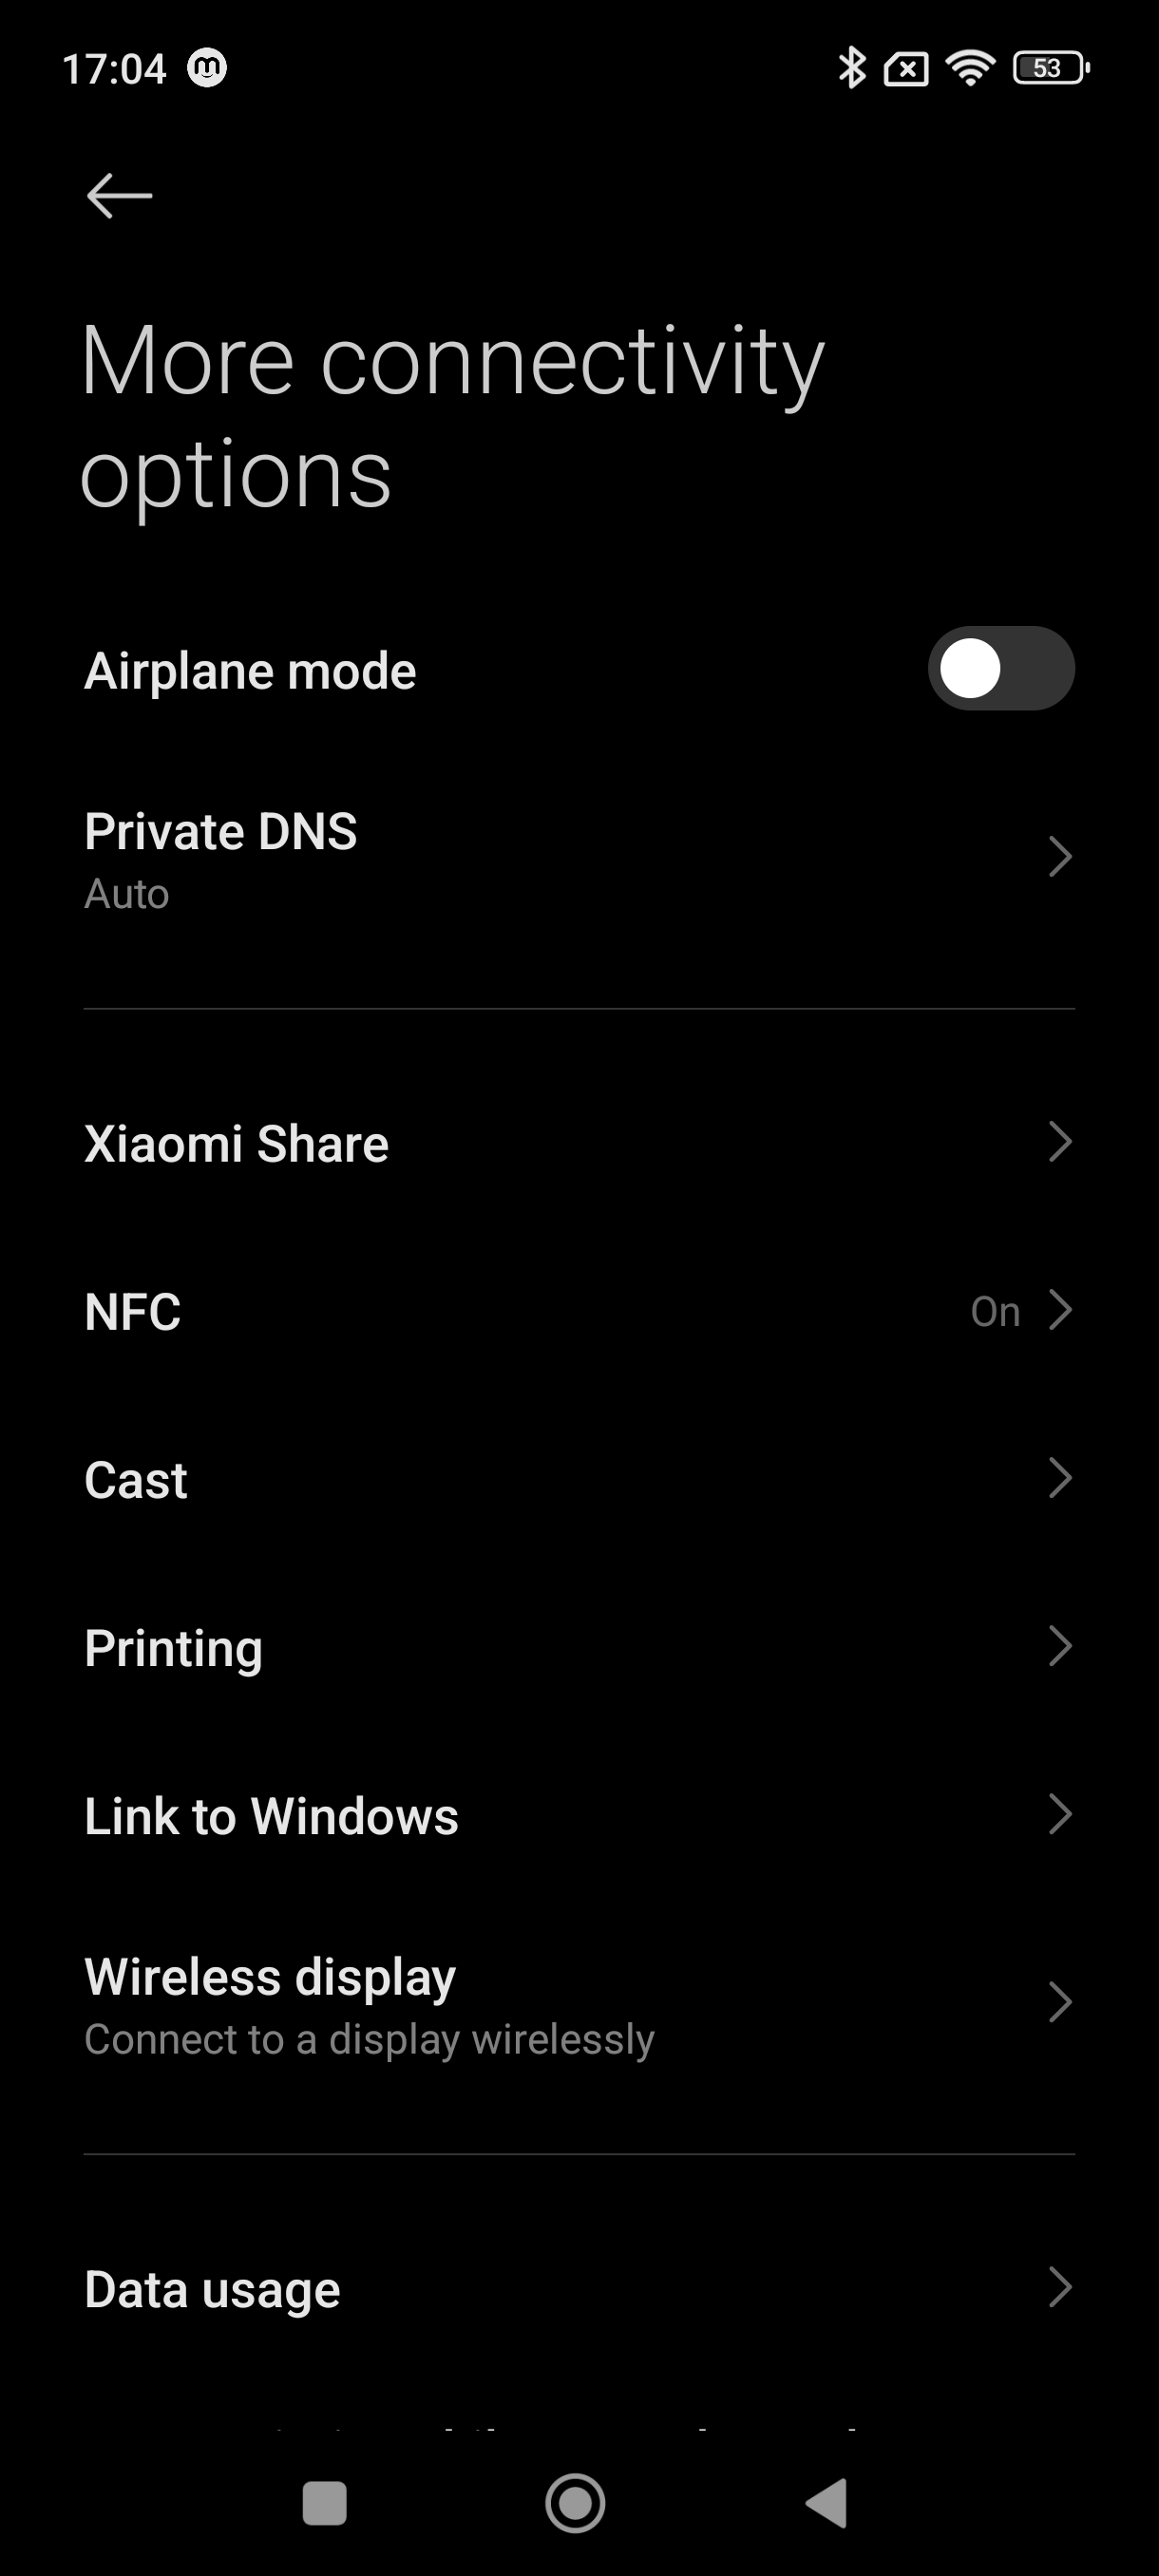Screen dimensions: 1159x2576
Task: Tap the back arrow icon
Action: click(x=119, y=195)
